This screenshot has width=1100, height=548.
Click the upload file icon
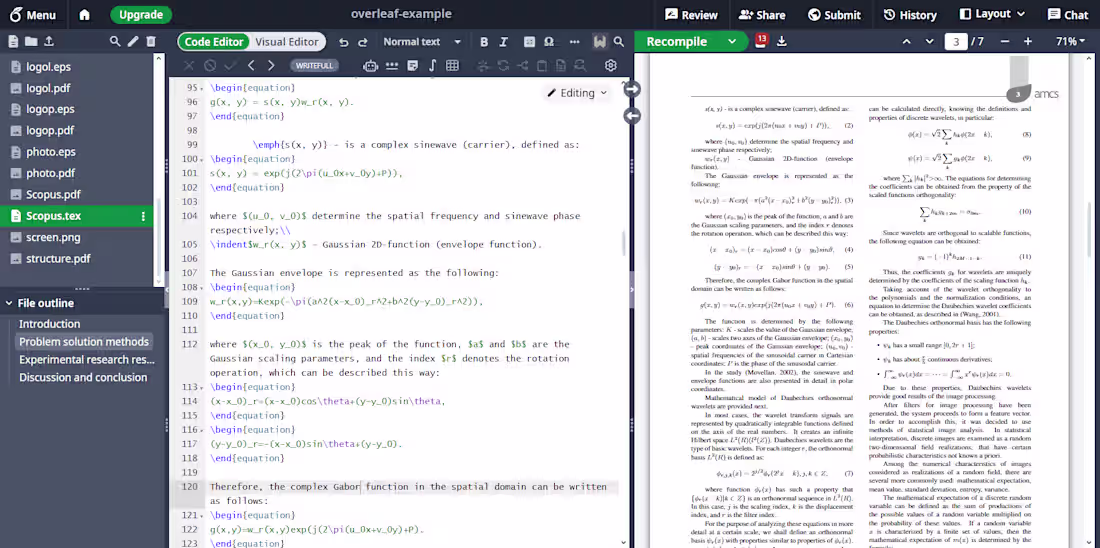[49, 41]
